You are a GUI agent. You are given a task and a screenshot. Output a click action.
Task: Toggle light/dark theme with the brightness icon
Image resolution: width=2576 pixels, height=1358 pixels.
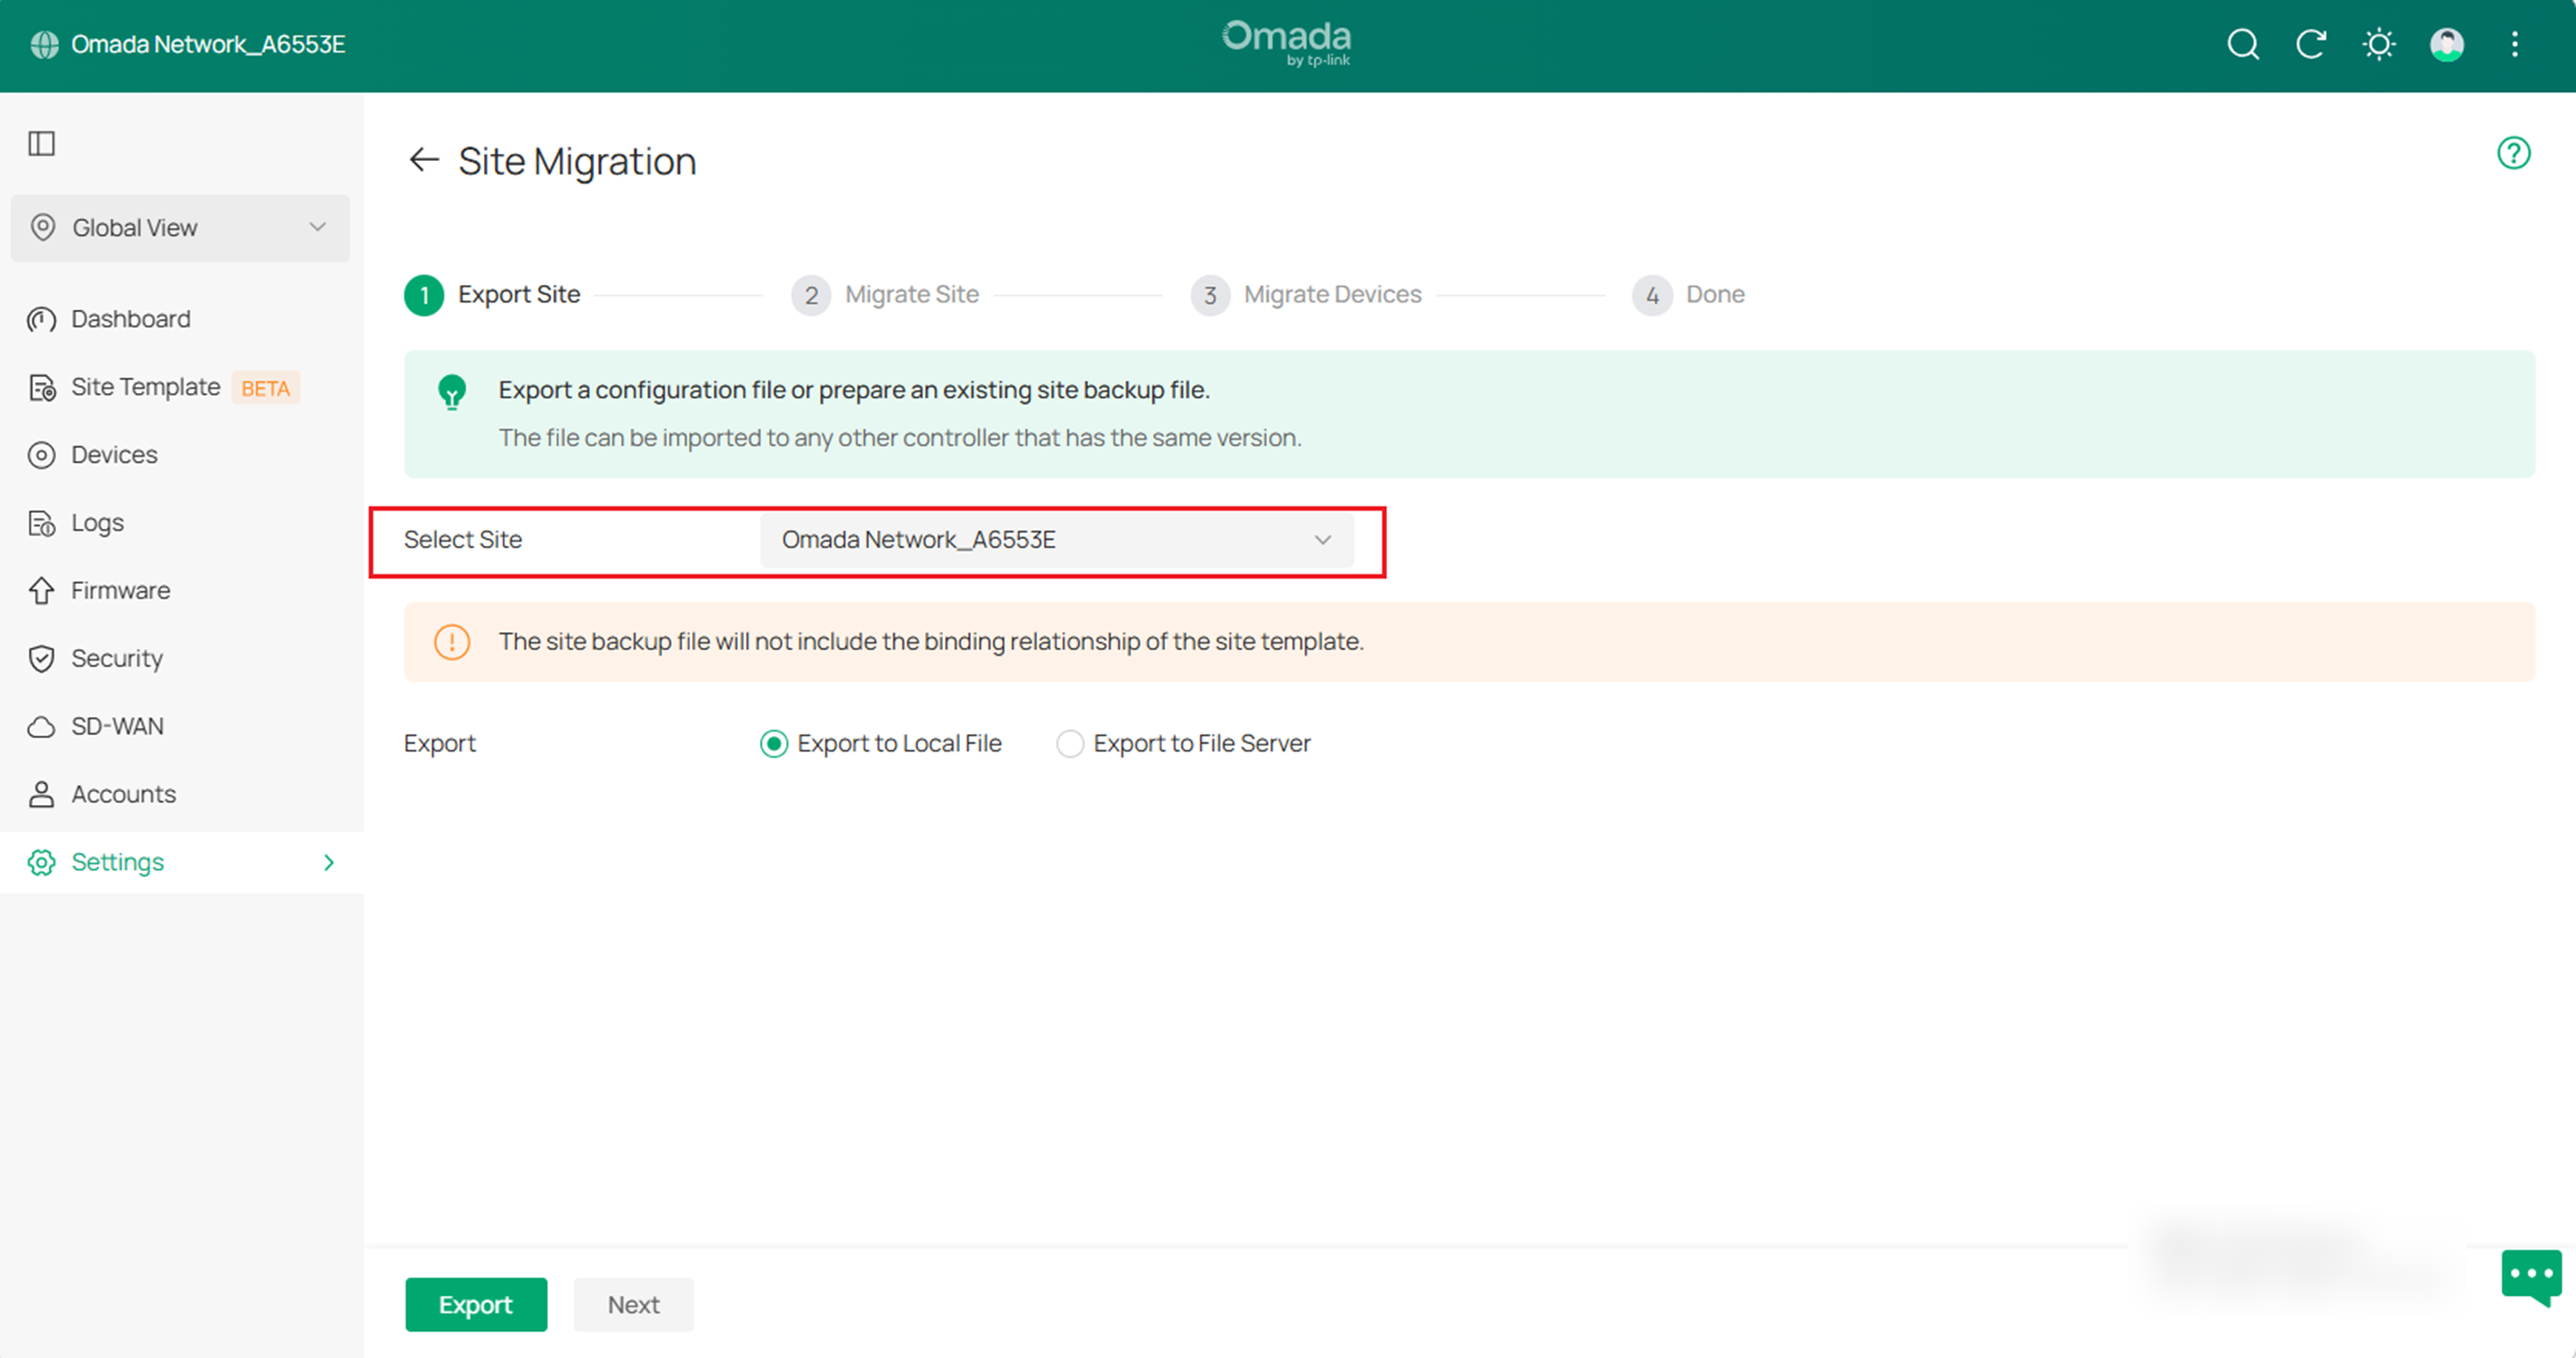tap(2379, 45)
